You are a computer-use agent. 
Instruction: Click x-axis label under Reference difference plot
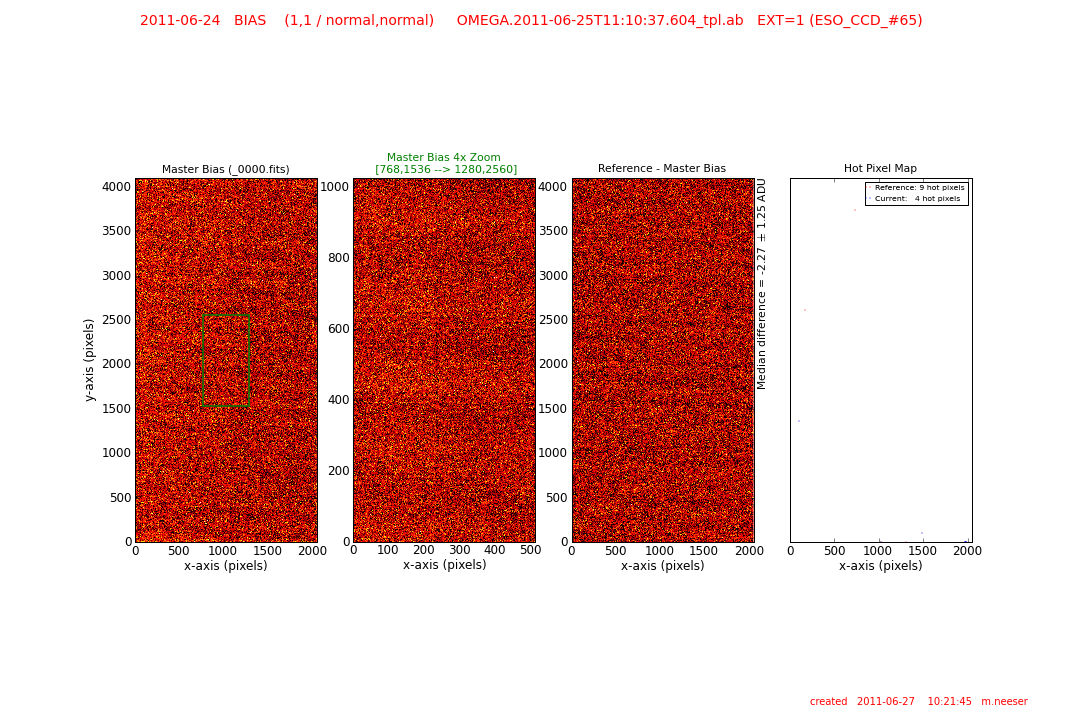pyautogui.click(x=662, y=566)
